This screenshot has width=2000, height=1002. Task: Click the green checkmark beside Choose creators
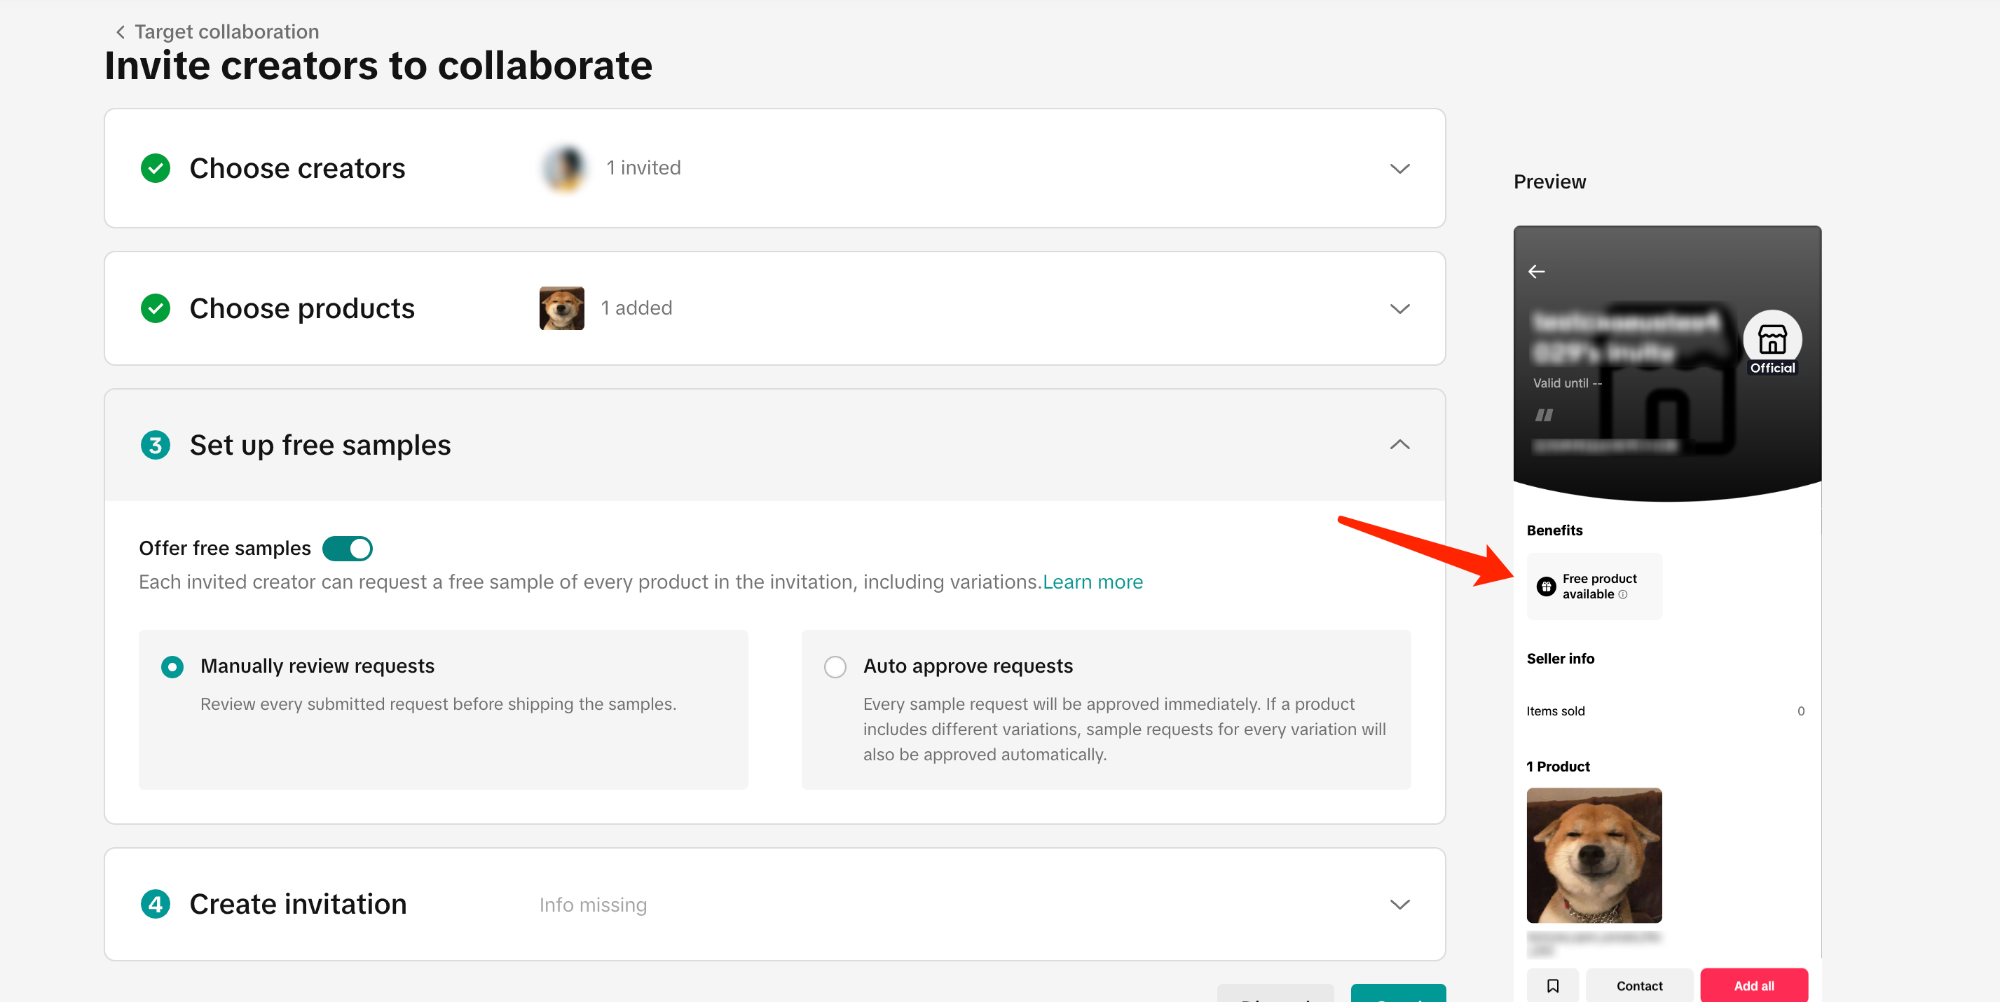click(155, 168)
